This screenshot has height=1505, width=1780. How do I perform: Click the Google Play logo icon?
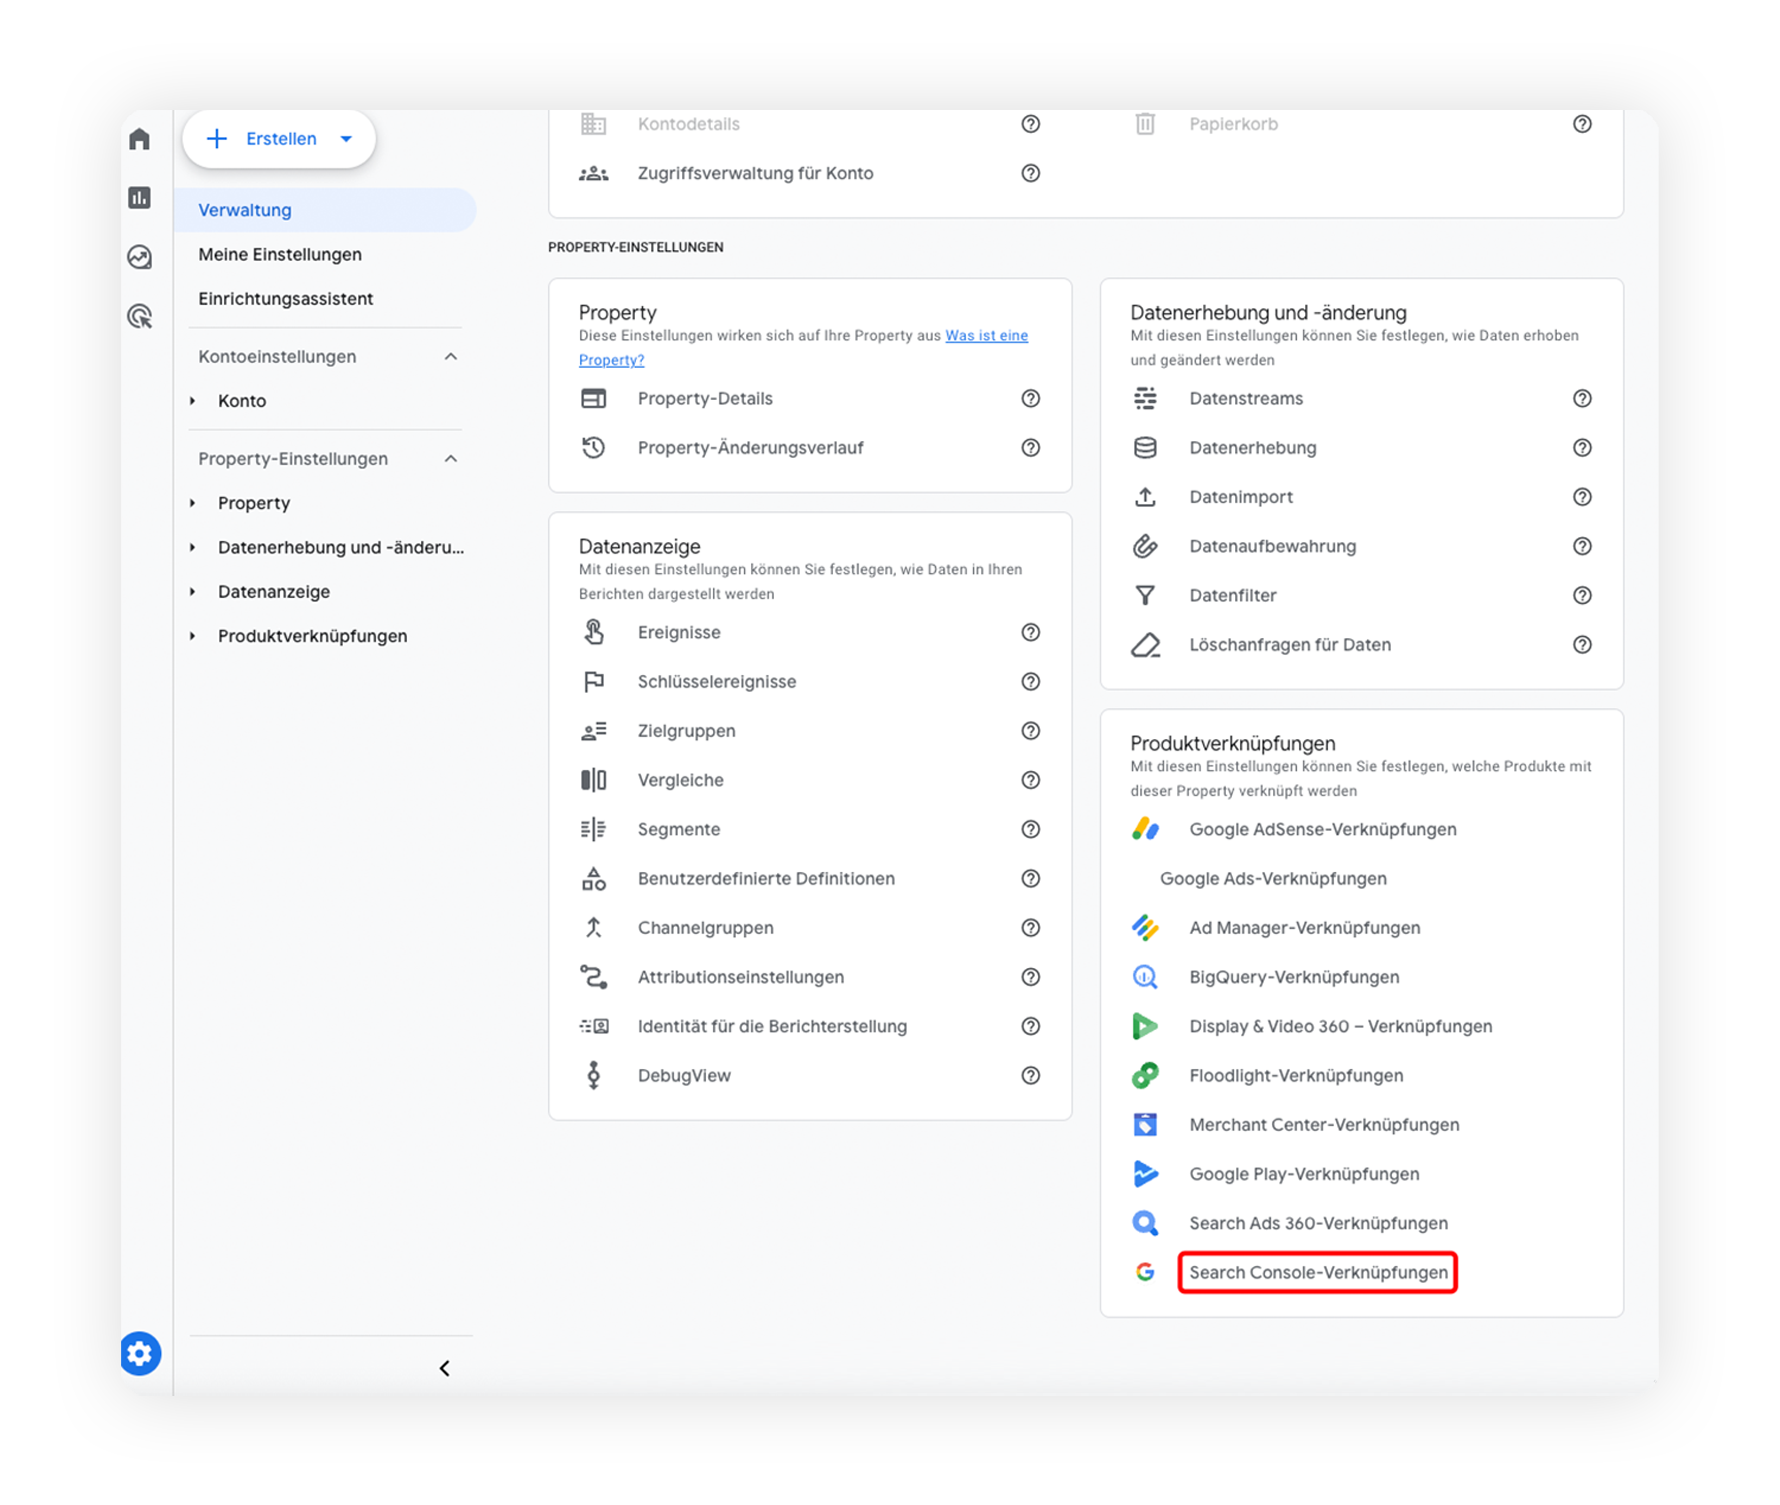[x=1145, y=1174]
